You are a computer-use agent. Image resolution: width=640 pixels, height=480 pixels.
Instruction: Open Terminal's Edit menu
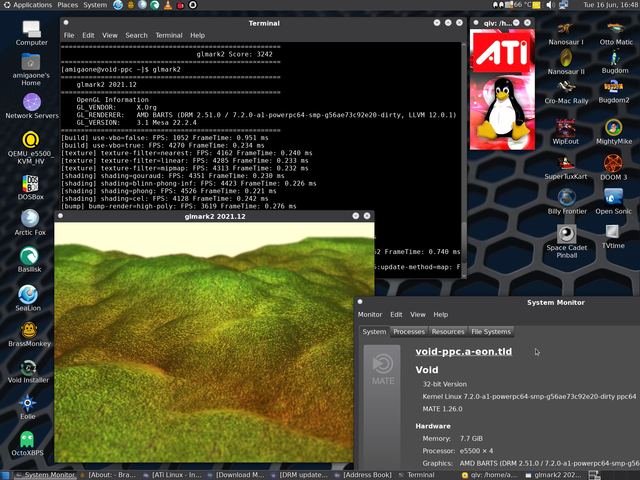click(88, 36)
